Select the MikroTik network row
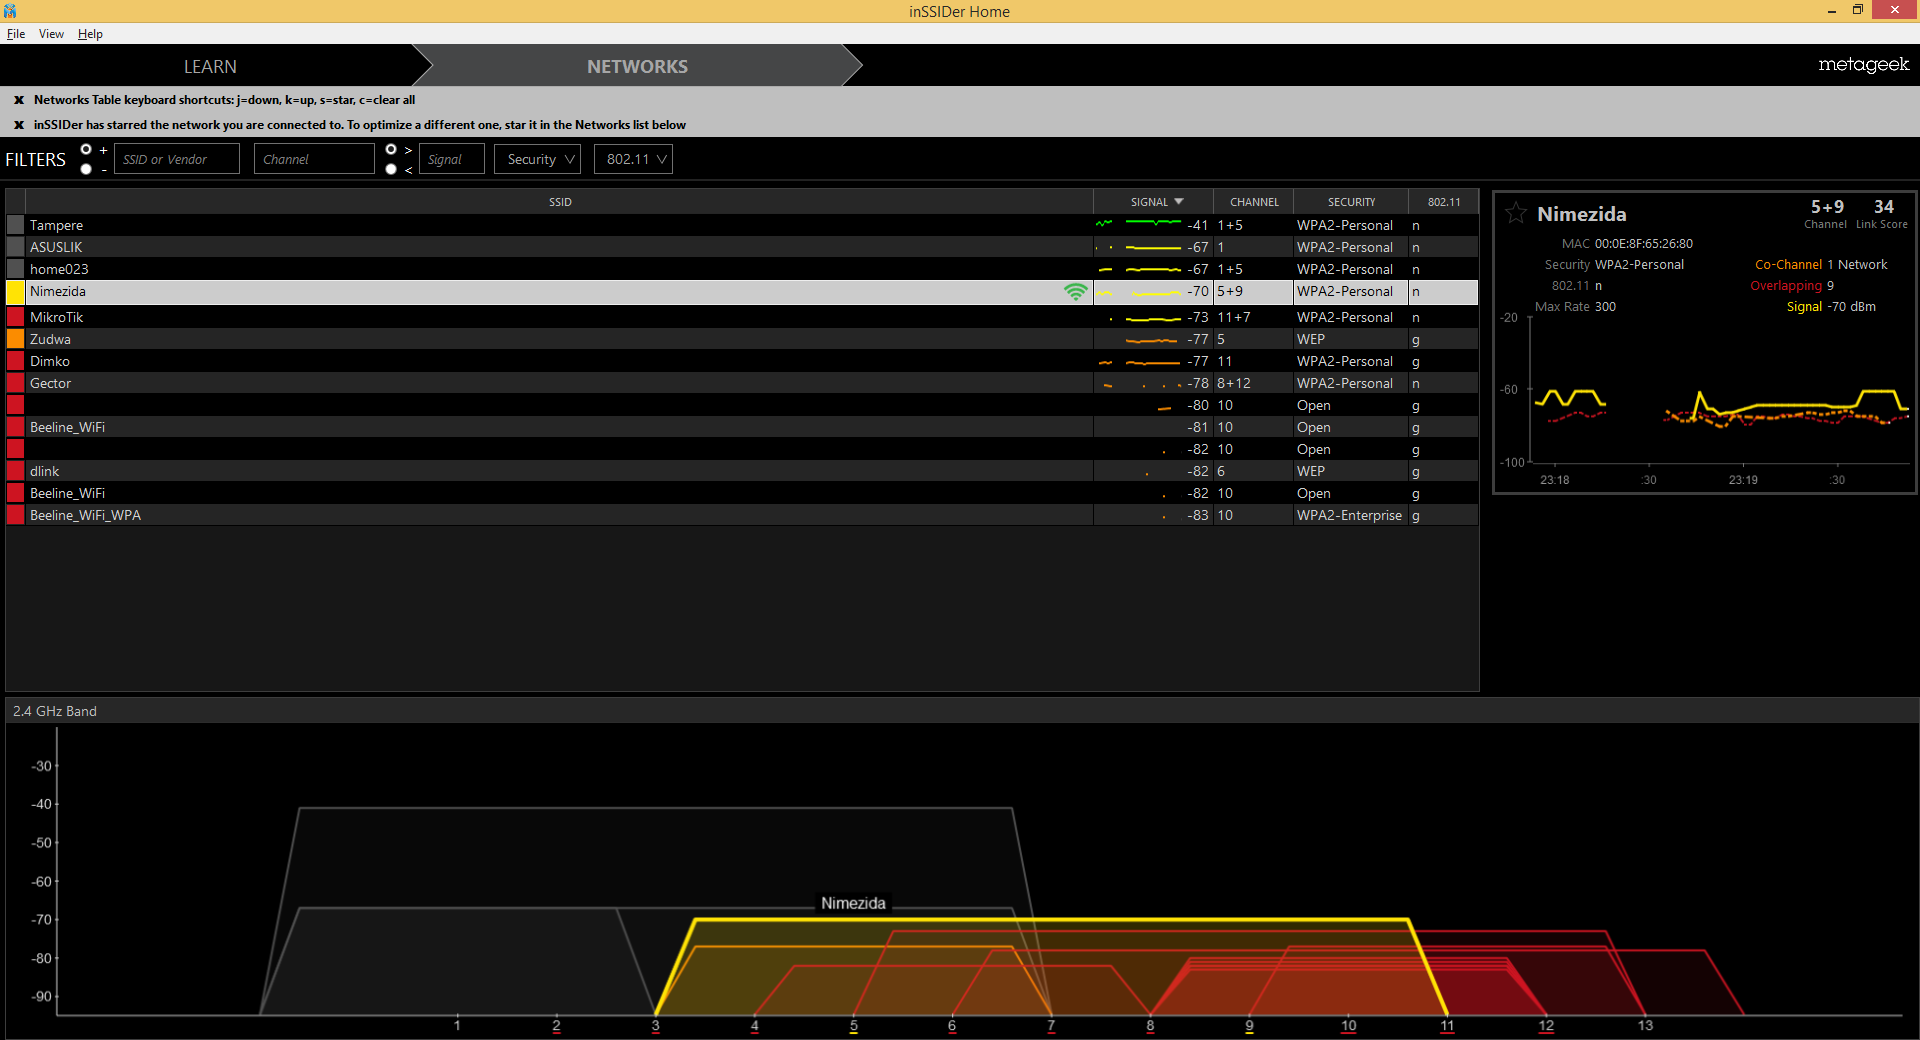Image resolution: width=1920 pixels, height=1040 pixels. click(x=742, y=317)
